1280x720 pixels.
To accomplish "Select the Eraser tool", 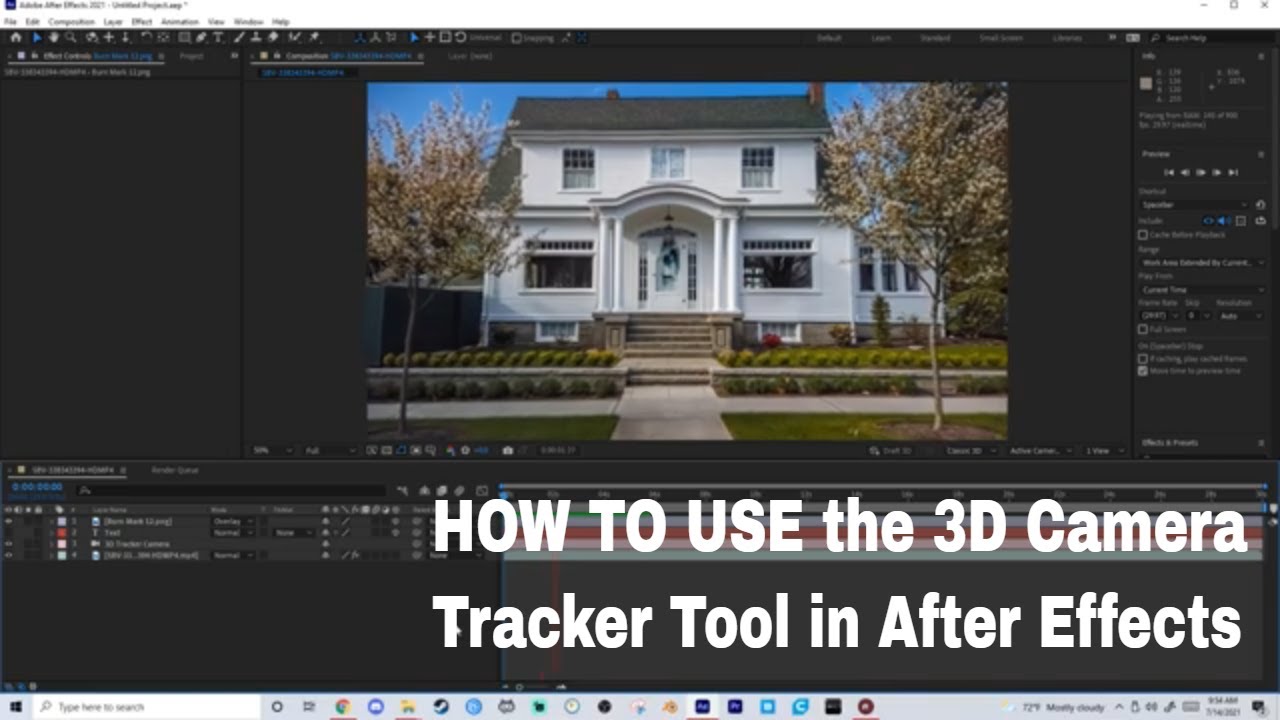I will (272, 38).
